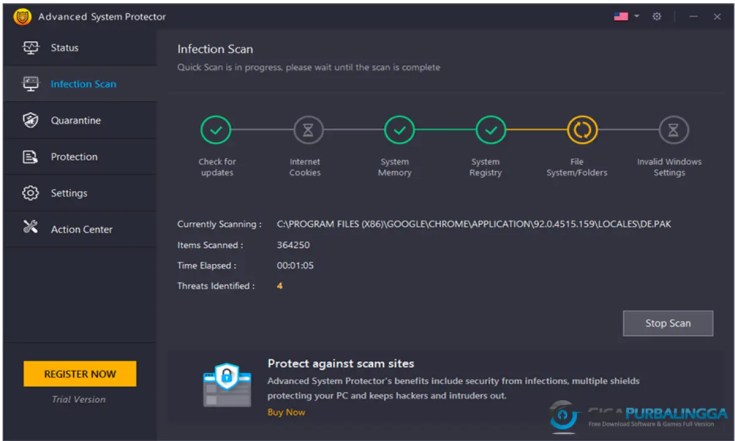Switch to the Protection tab
735x441 pixels.
[80, 157]
